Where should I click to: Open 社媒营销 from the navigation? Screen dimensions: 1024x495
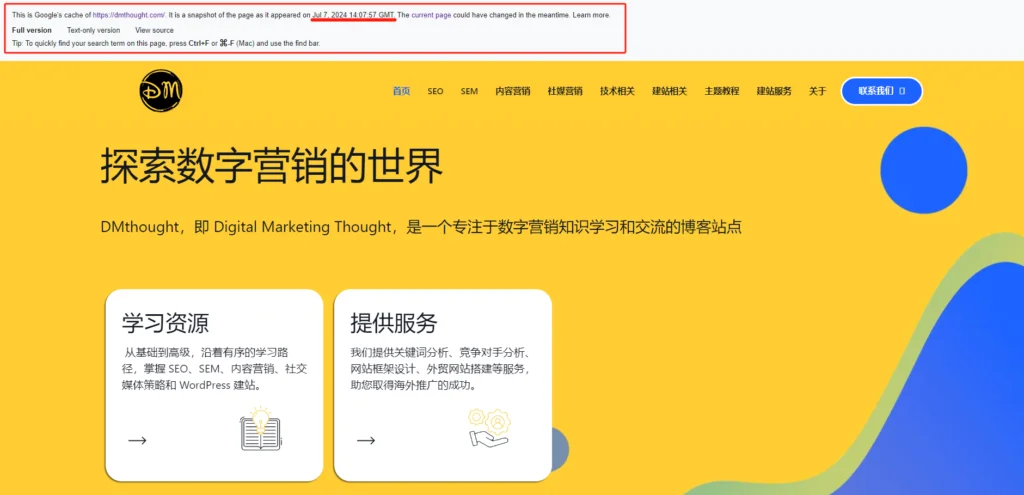click(x=565, y=91)
